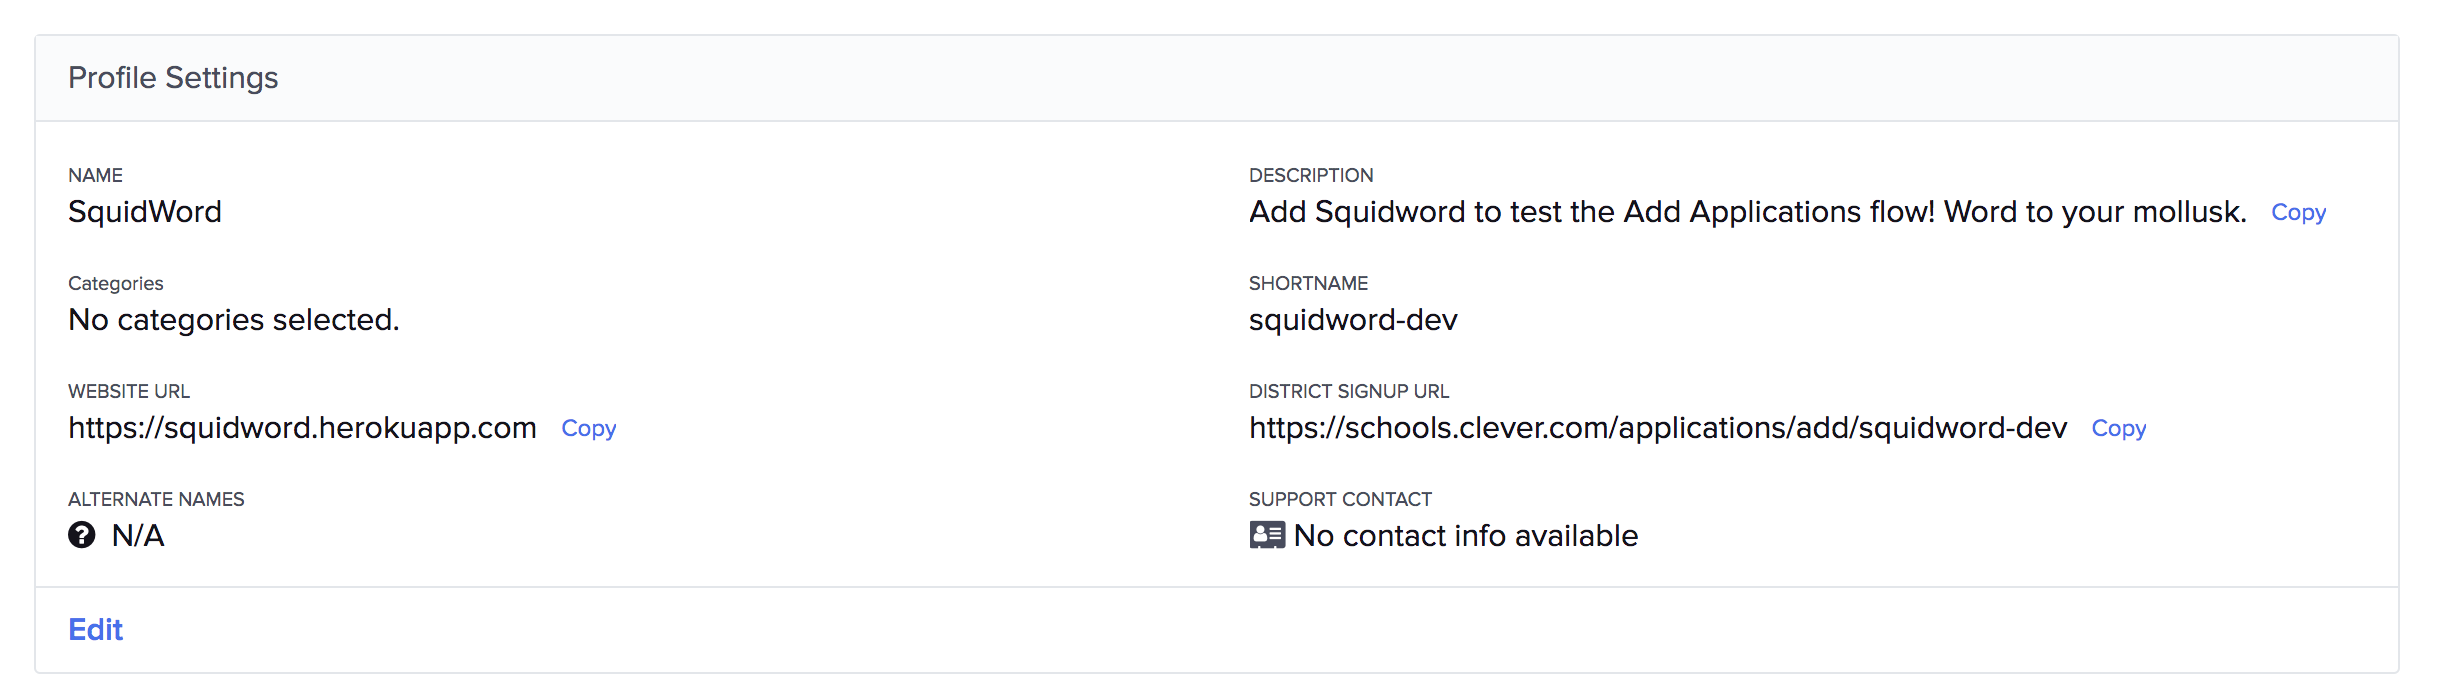Click the description text about mollusk
Viewport: 2446px width, 700px height.
point(1747,212)
